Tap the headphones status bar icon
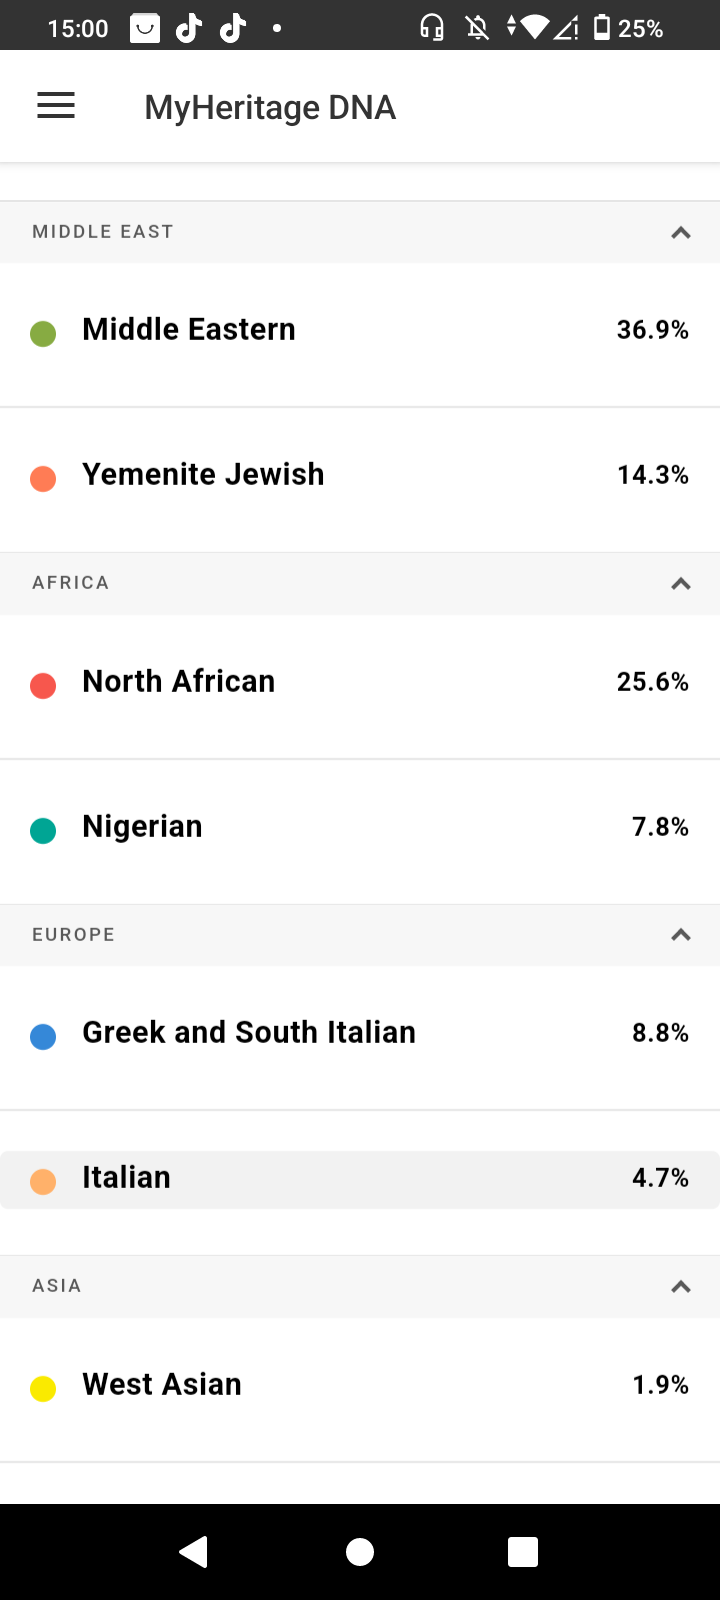Viewport: 720px width, 1600px height. coord(432,28)
